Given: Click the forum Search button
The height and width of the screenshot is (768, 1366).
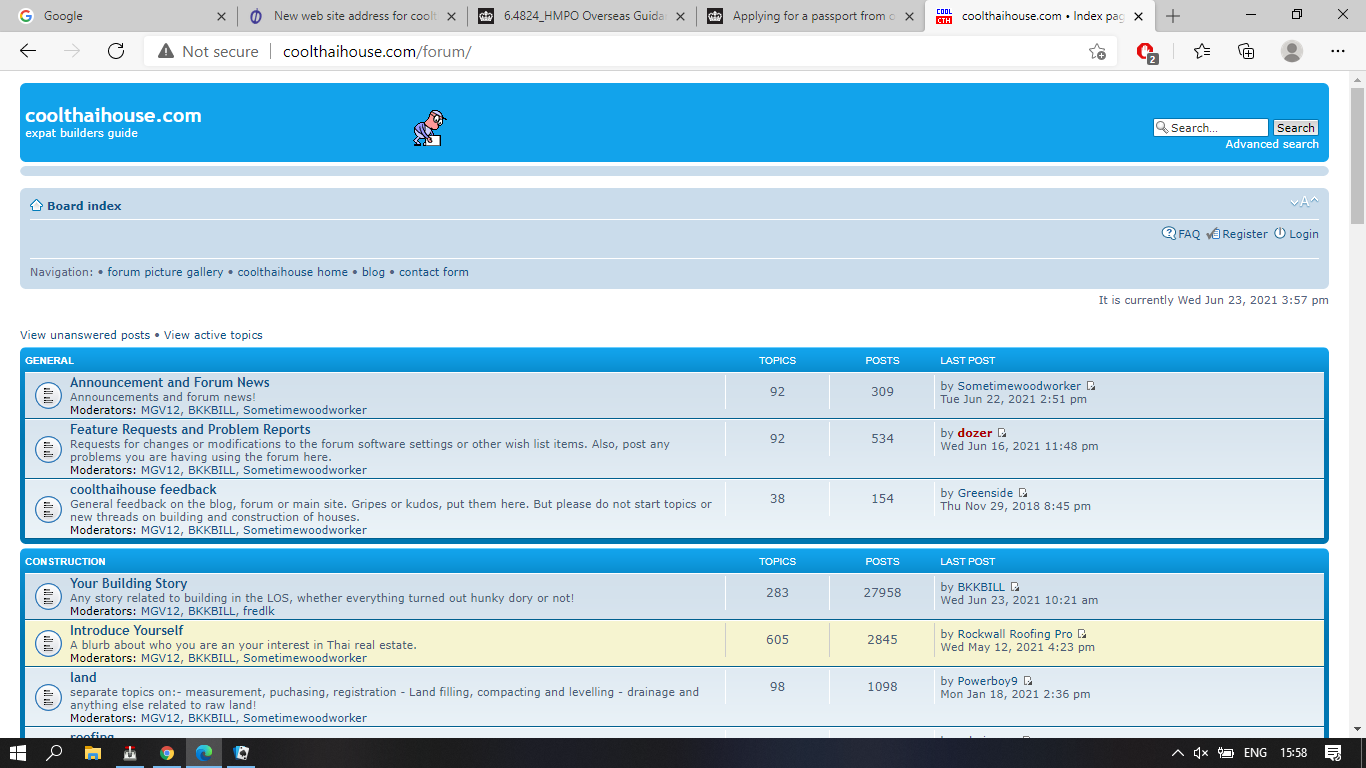Looking at the screenshot, I should 1295,128.
